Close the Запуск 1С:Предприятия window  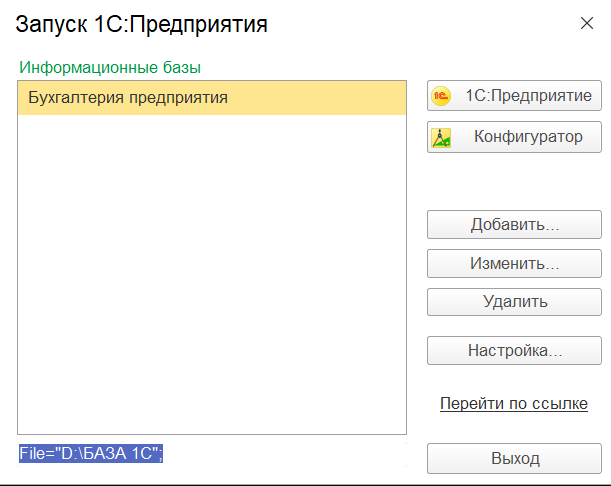point(586,23)
